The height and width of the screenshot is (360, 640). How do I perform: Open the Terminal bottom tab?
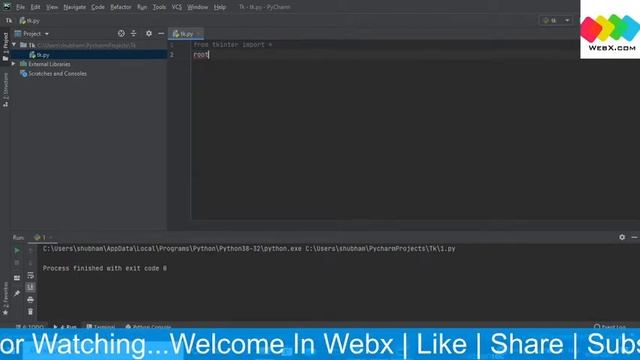(101, 327)
